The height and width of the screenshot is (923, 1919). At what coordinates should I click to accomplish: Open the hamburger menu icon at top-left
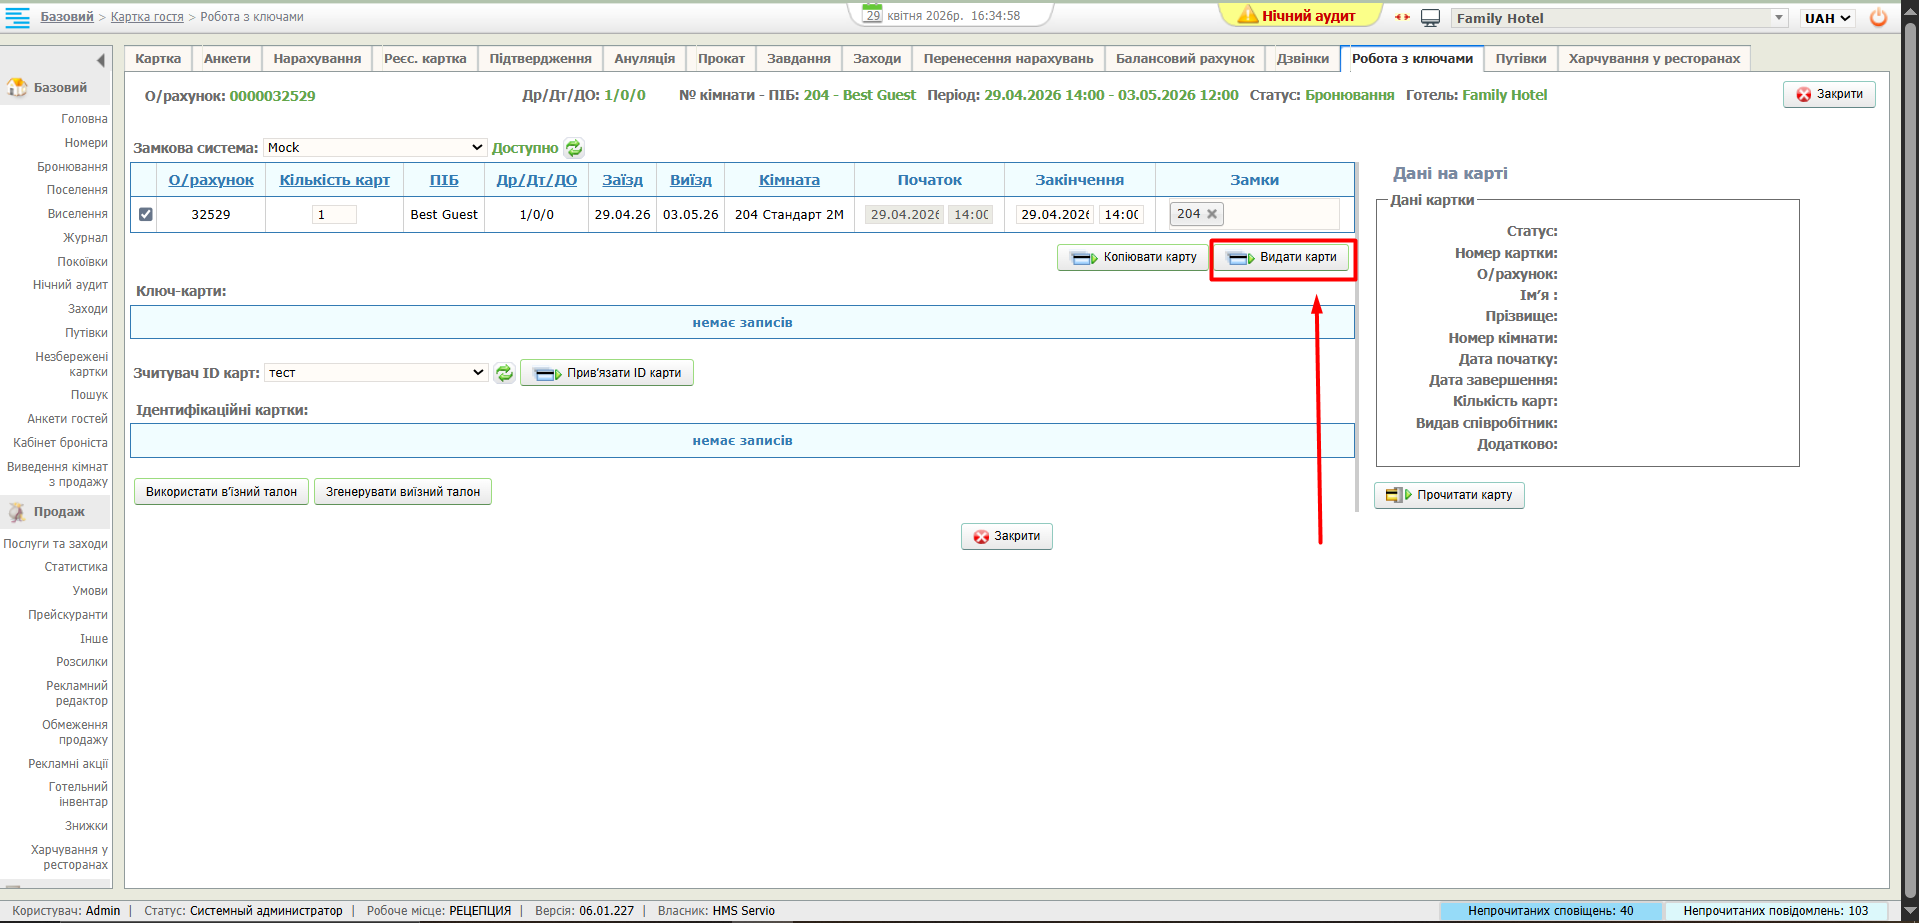pos(18,17)
